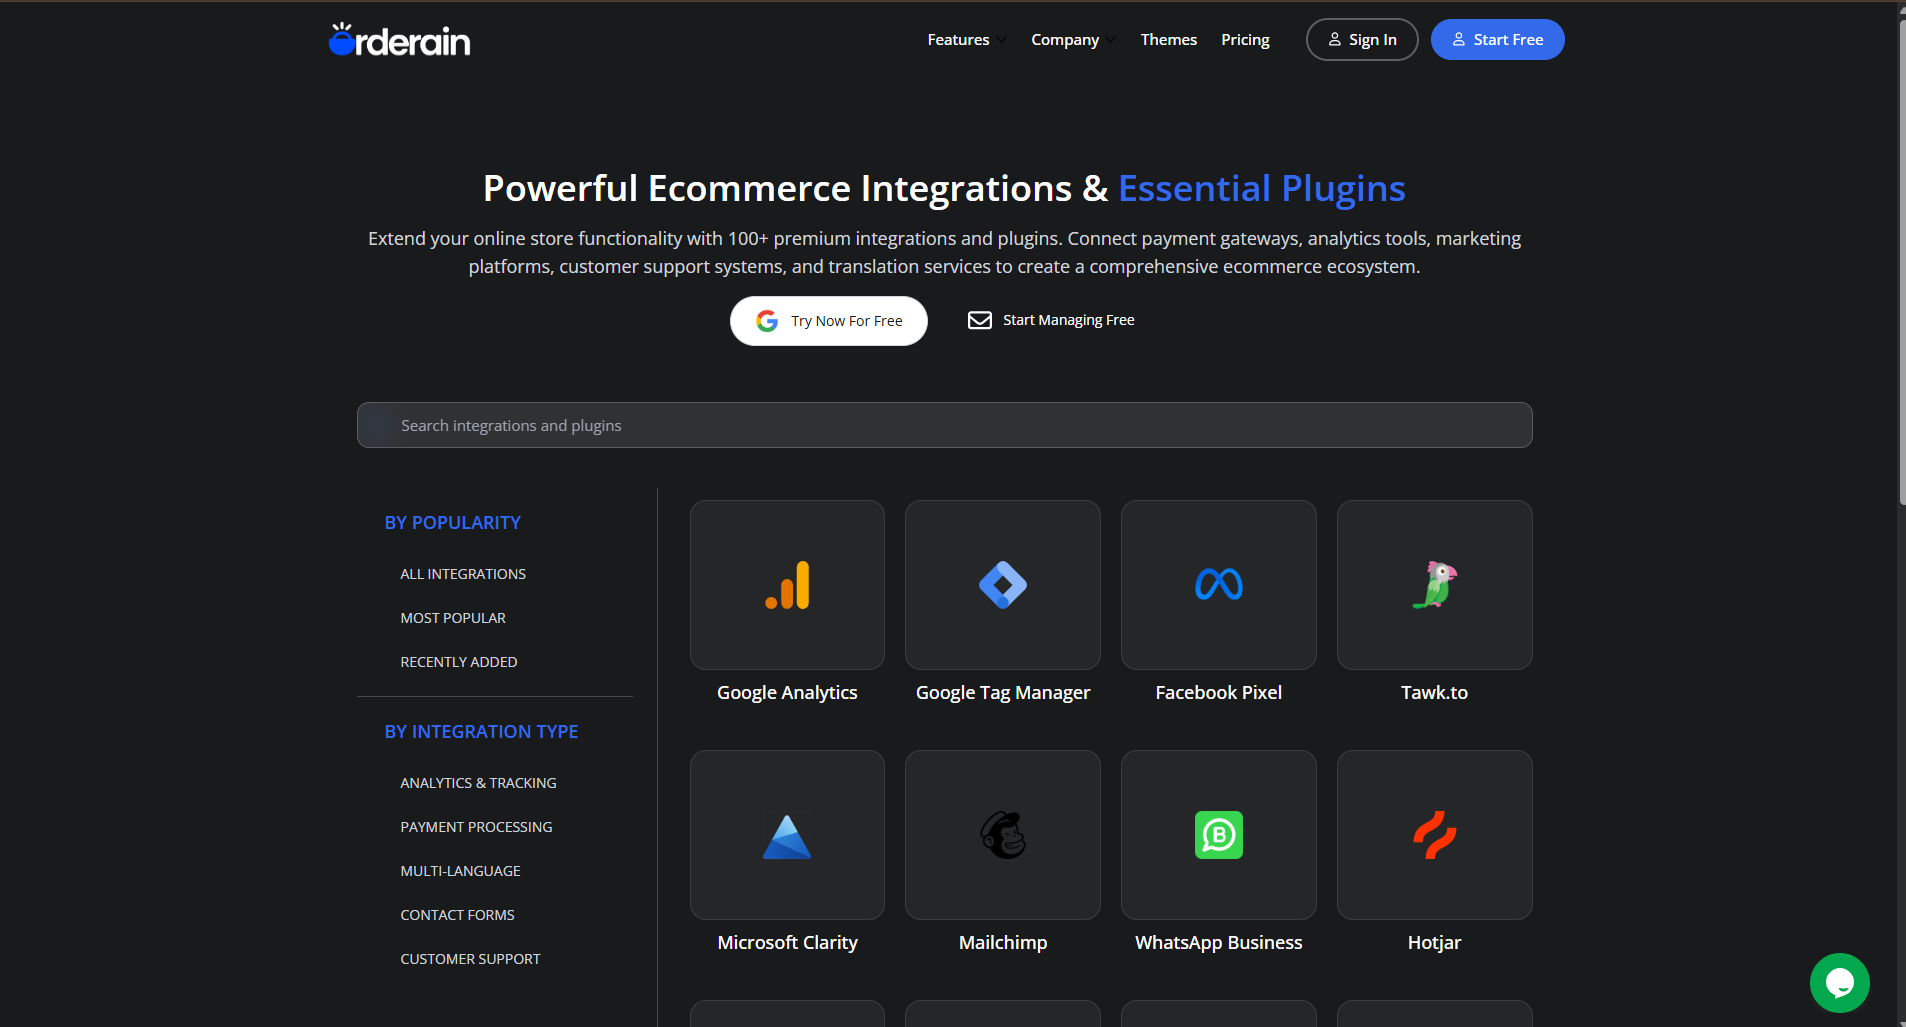Filter by Contact Forms

pyautogui.click(x=457, y=915)
